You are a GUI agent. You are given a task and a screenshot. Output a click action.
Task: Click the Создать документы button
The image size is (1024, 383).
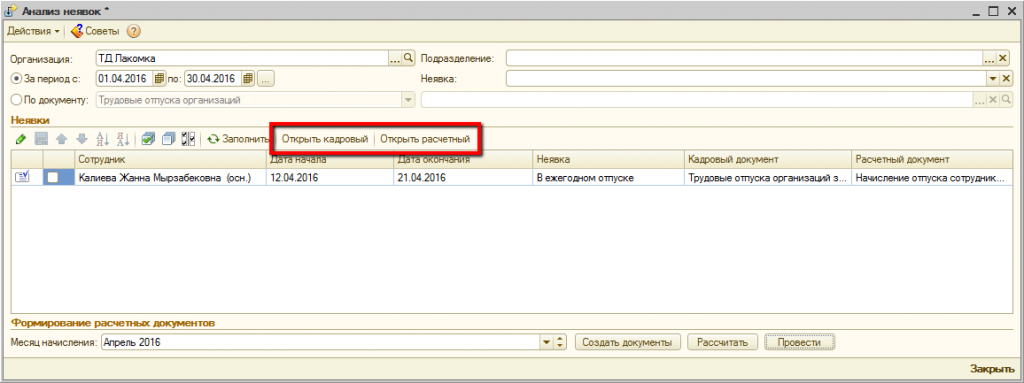pyautogui.click(x=628, y=342)
